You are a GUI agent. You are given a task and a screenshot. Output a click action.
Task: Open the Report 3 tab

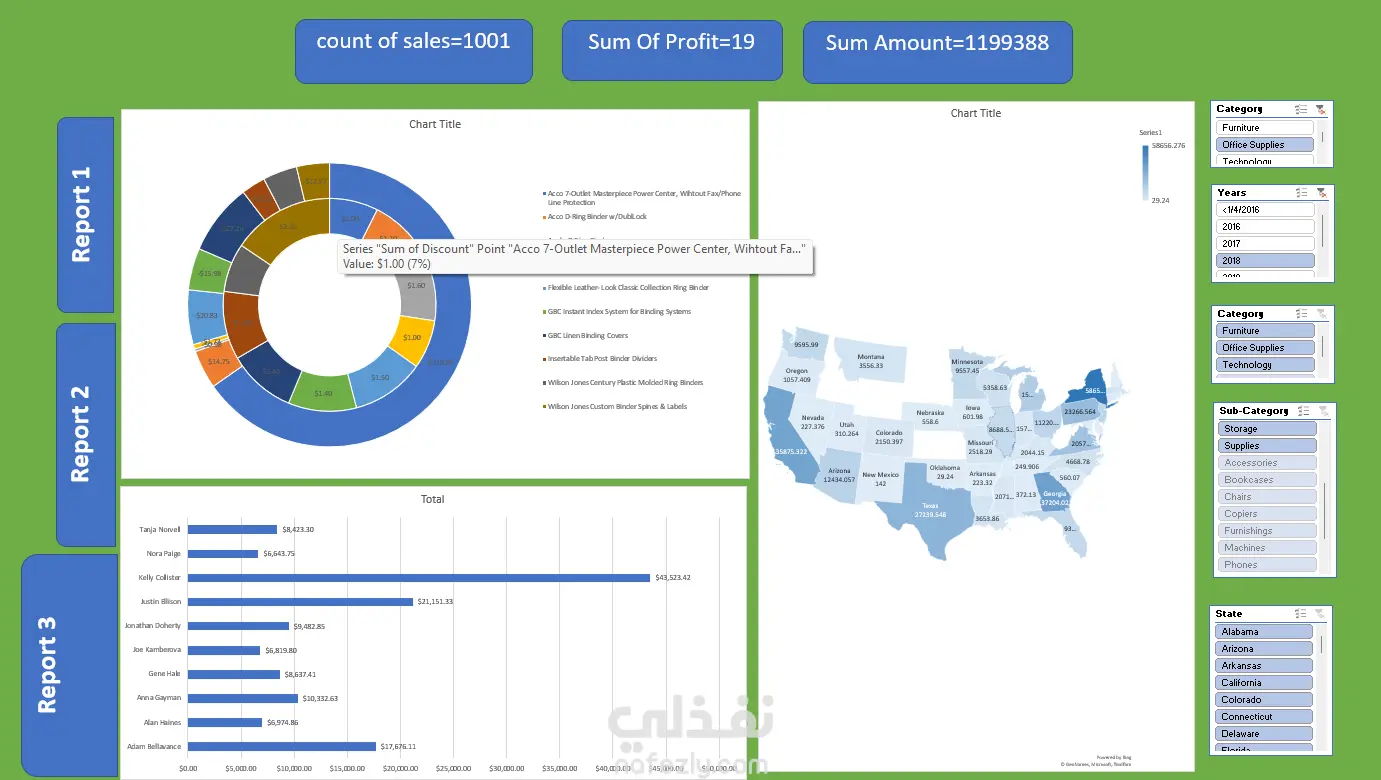tap(68, 665)
